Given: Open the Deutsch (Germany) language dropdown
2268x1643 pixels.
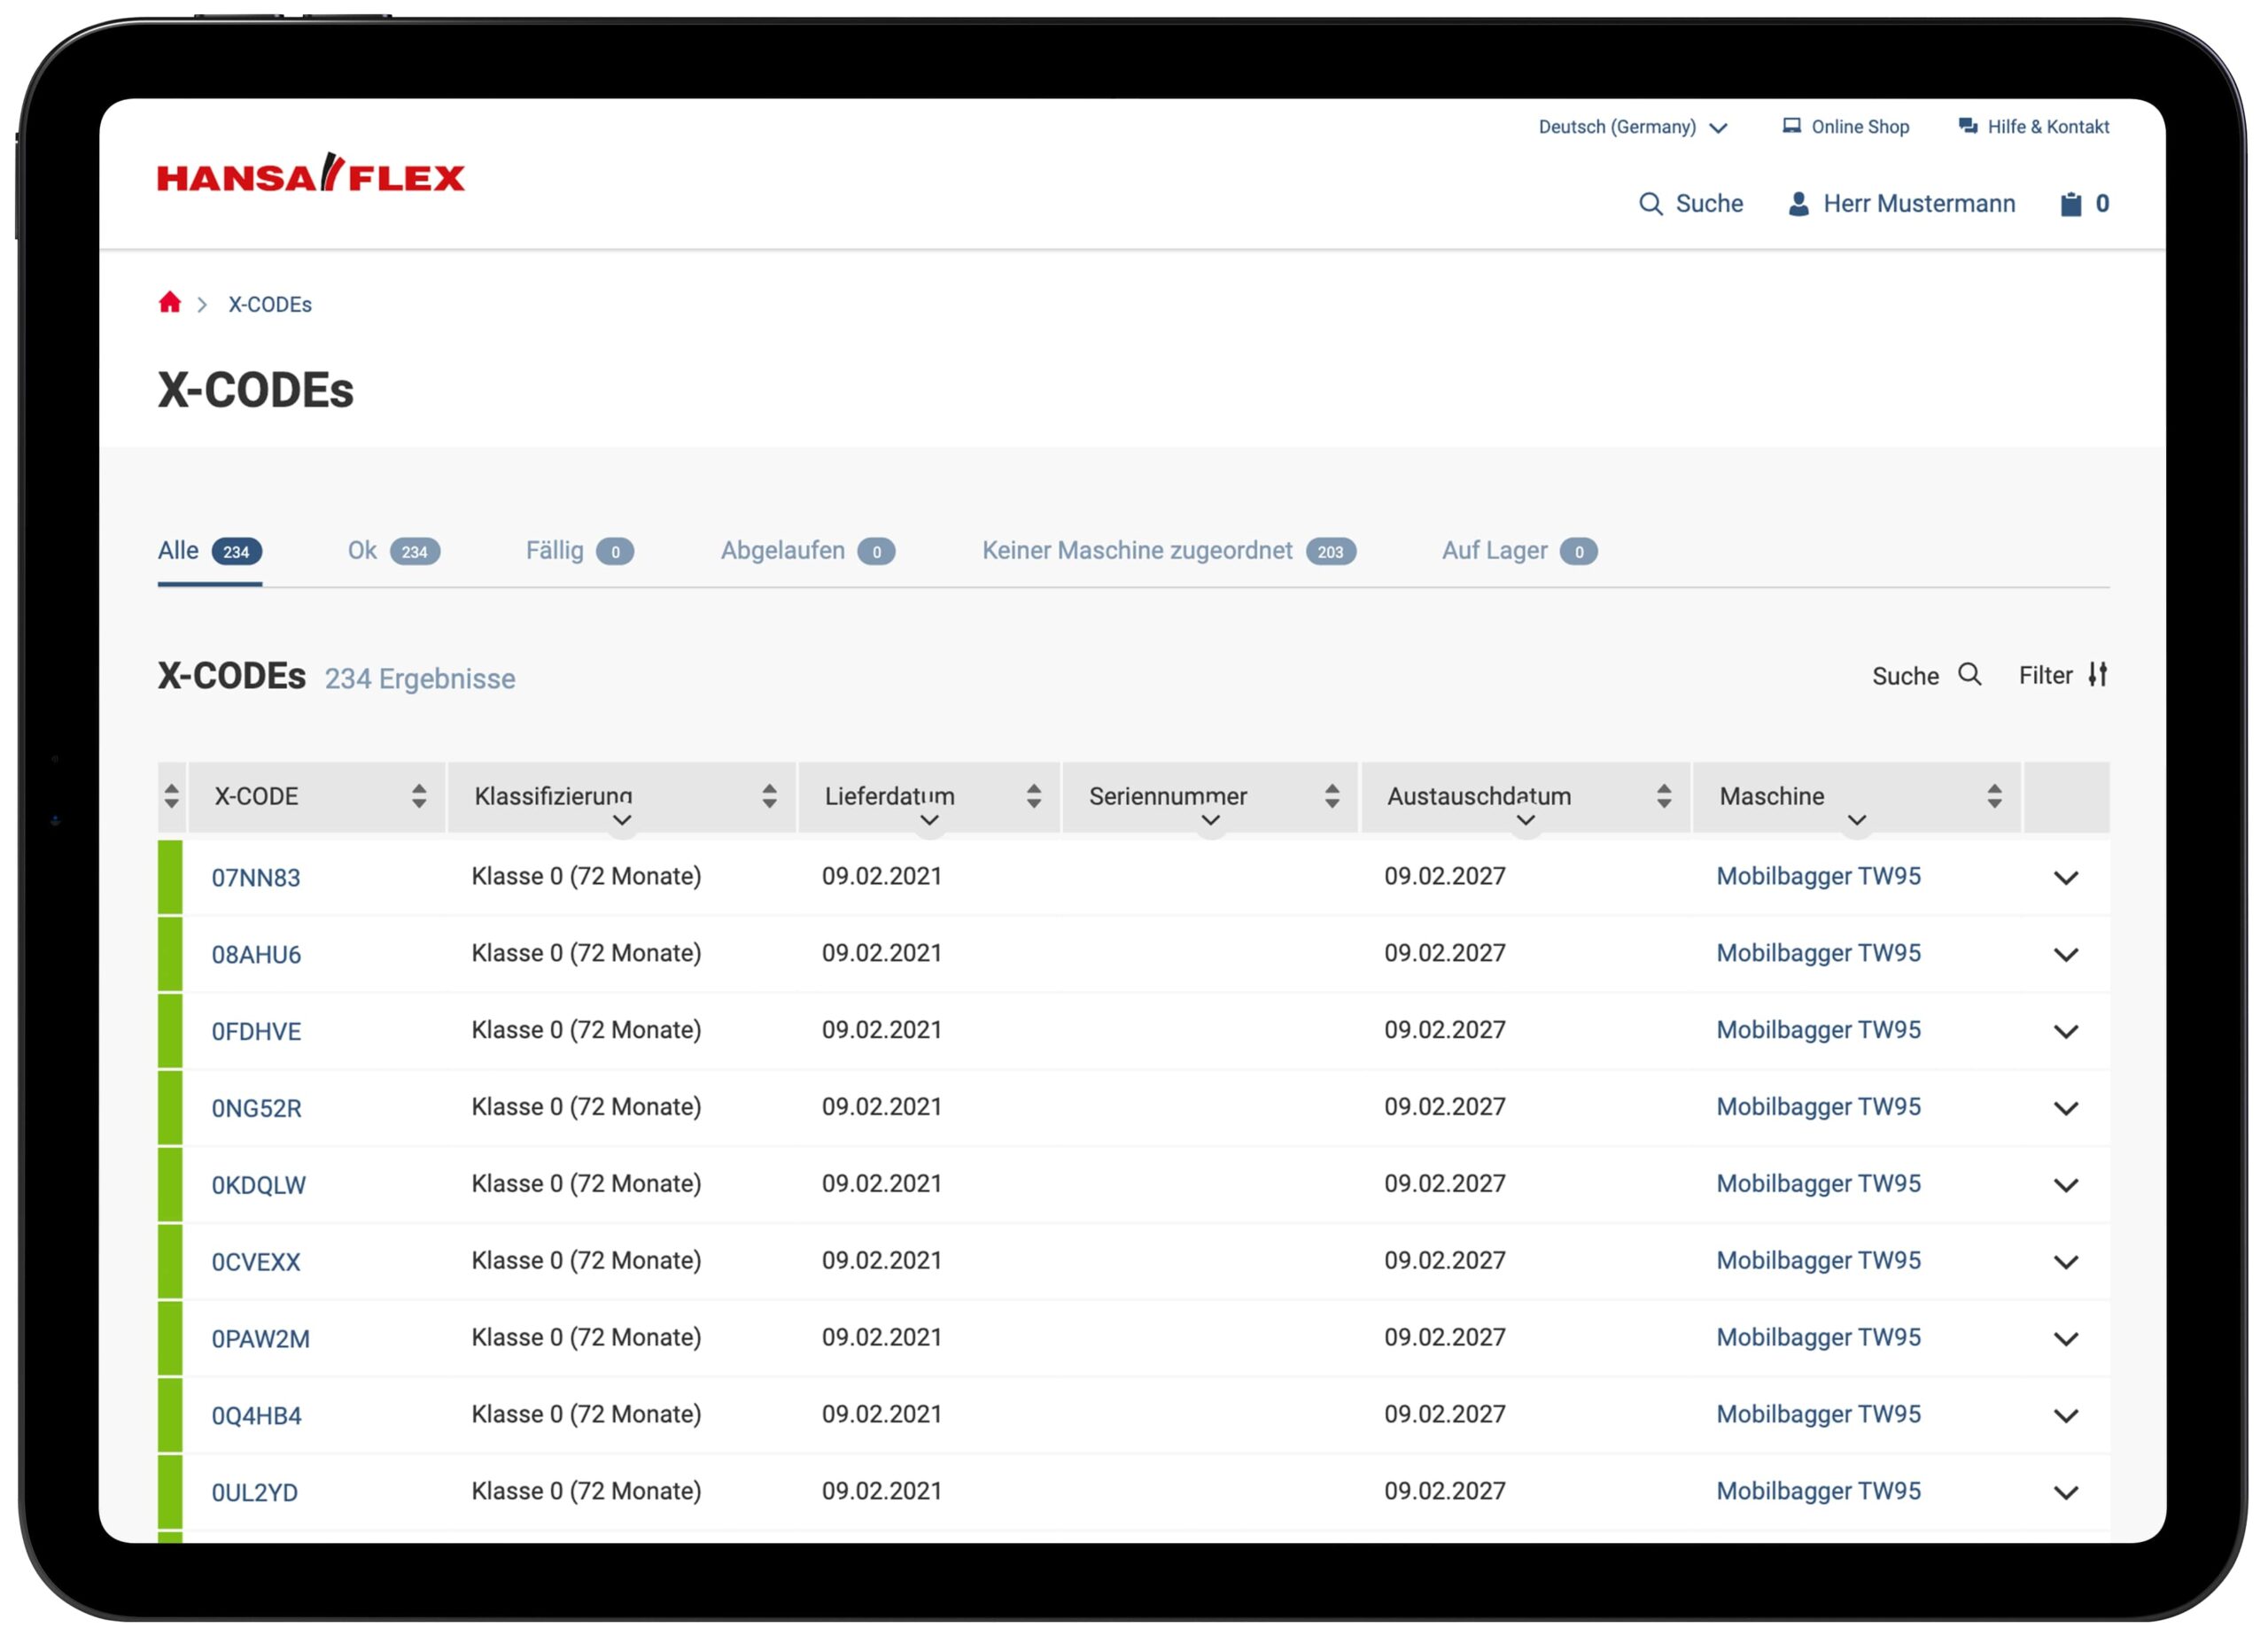Looking at the screenshot, I should tap(1632, 127).
